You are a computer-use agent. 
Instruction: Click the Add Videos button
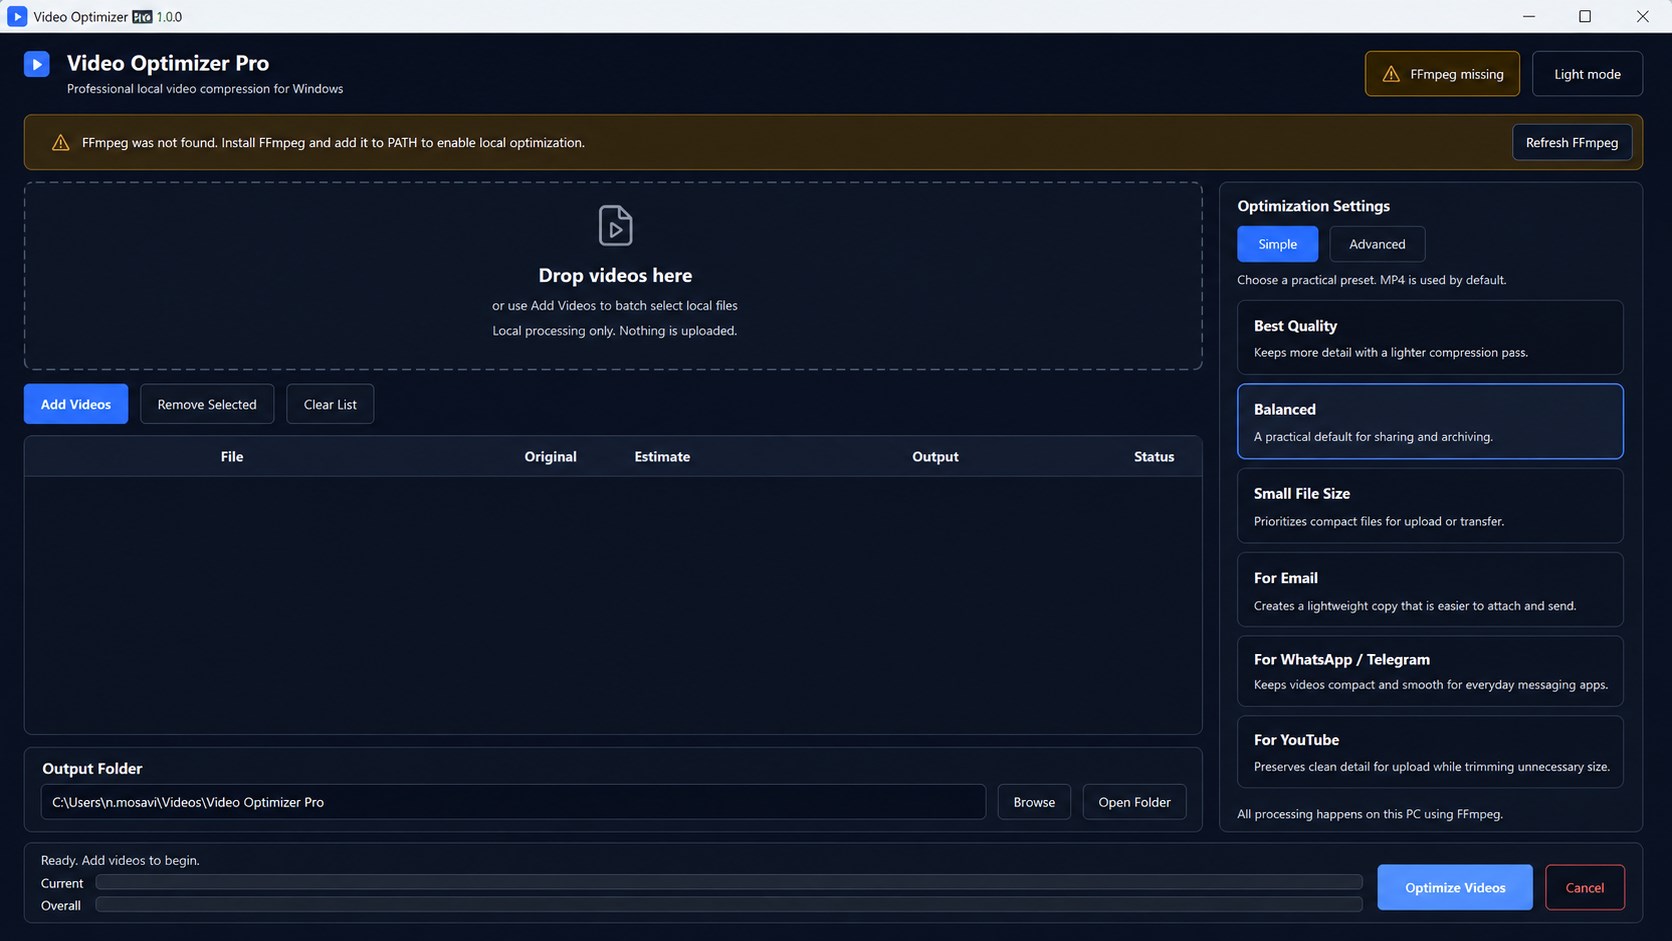[x=76, y=404]
